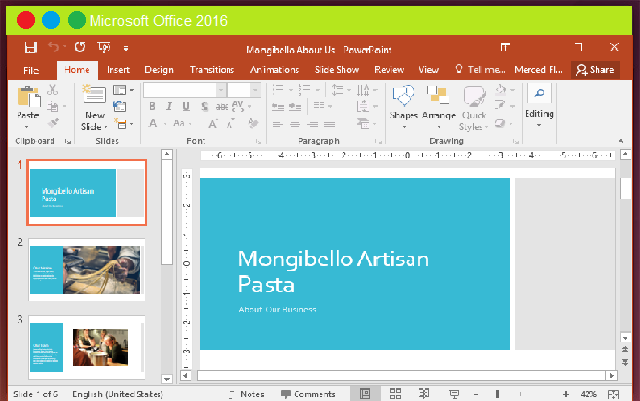Image resolution: width=640 pixels, height=401 pixels.
Task: Toggle Italic formatting
Action: coord(168,107)
